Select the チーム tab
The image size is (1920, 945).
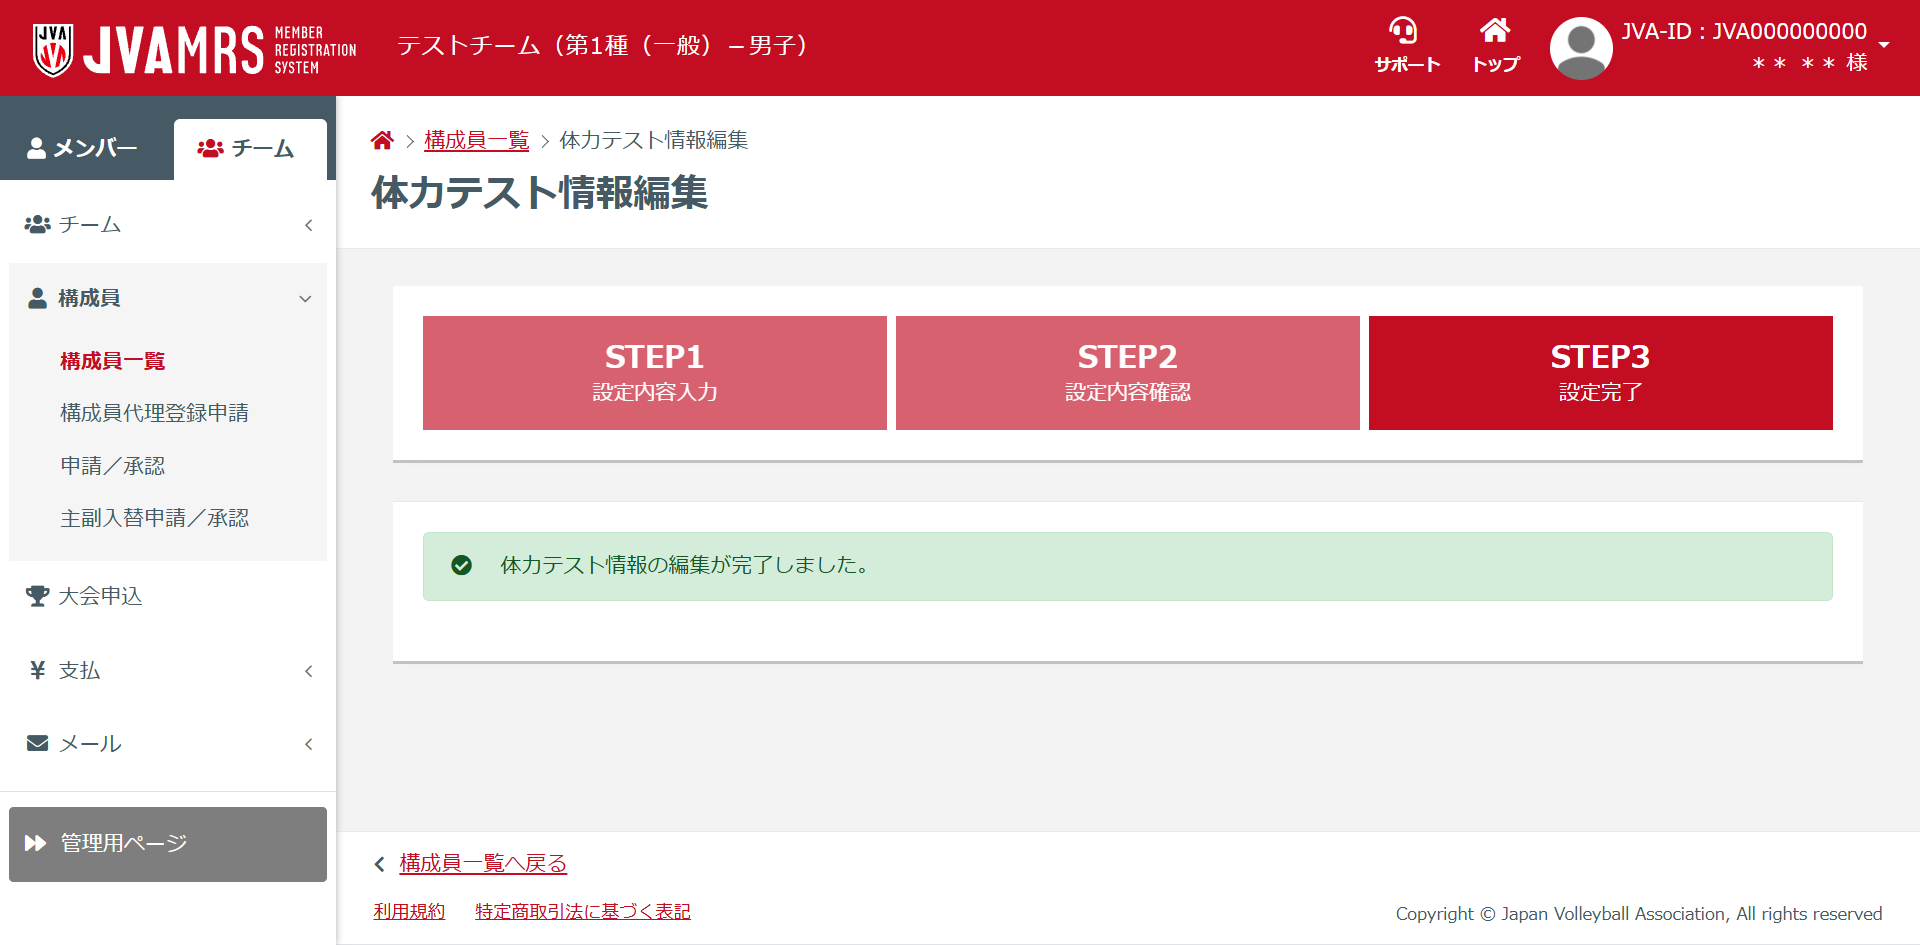(x=248, y=149)
